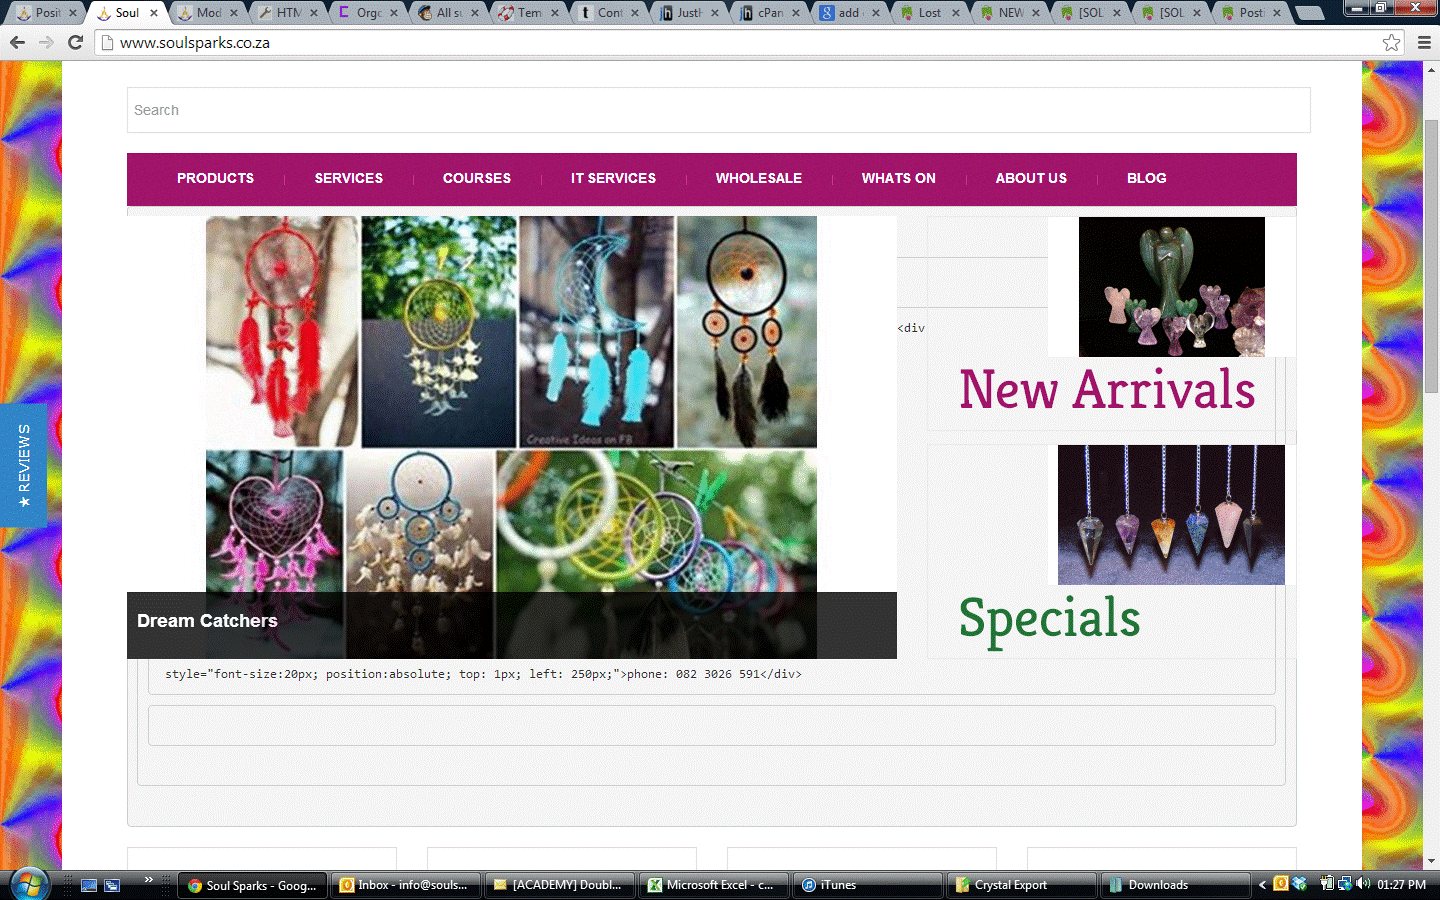Image resolution: width=1440 pixels, height=900 pixels.
Task: Switch to the 'Lost' browser tab
Action: click(x=928, y=13)
